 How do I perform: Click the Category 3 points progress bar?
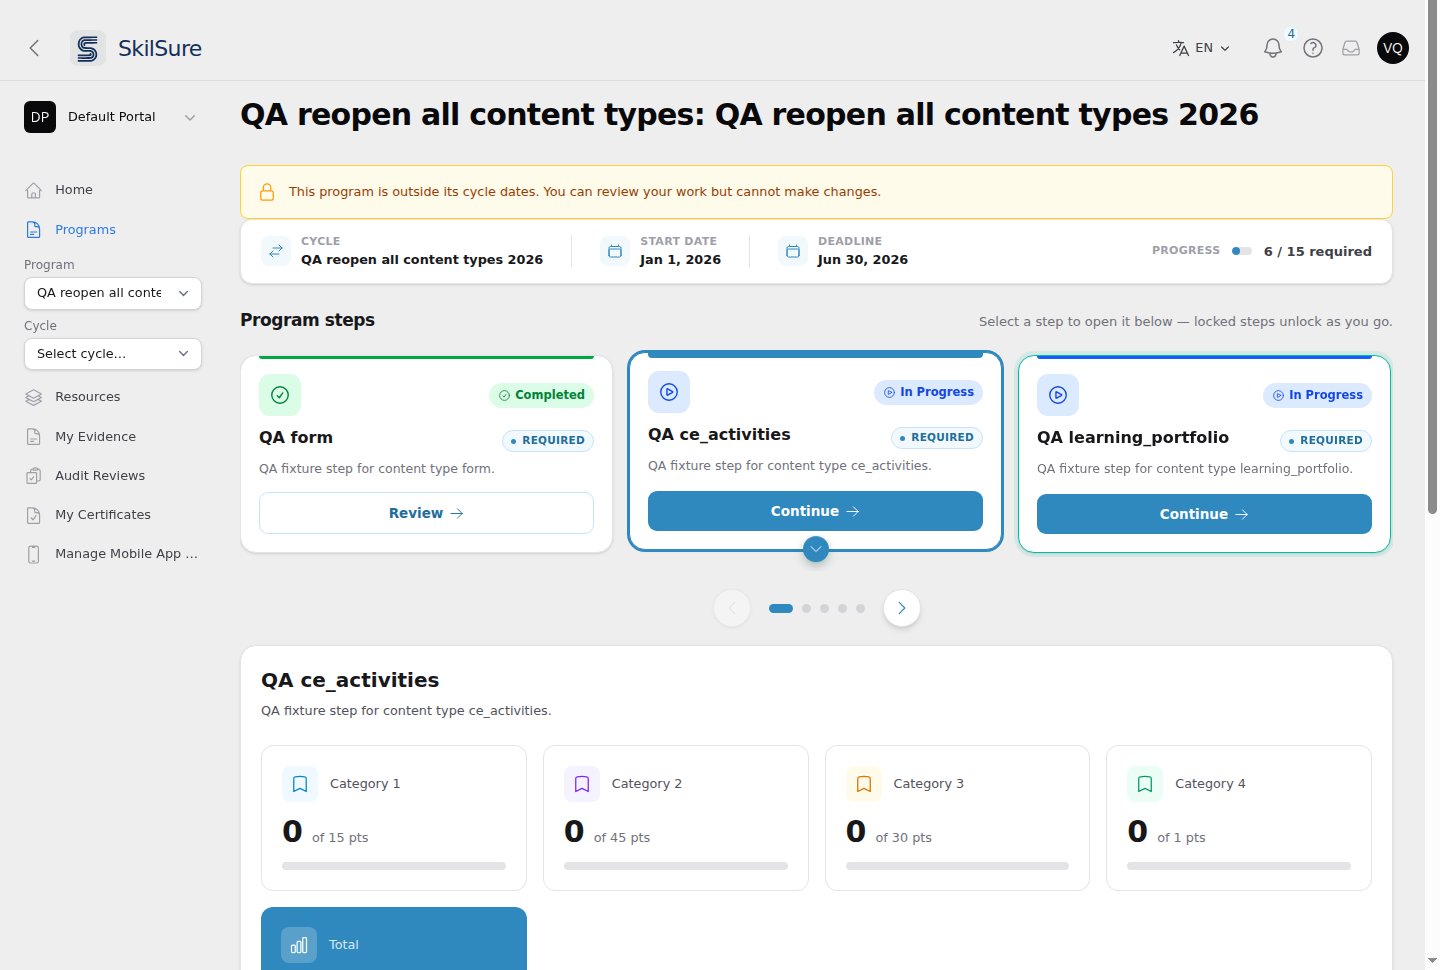pos(957,866)
